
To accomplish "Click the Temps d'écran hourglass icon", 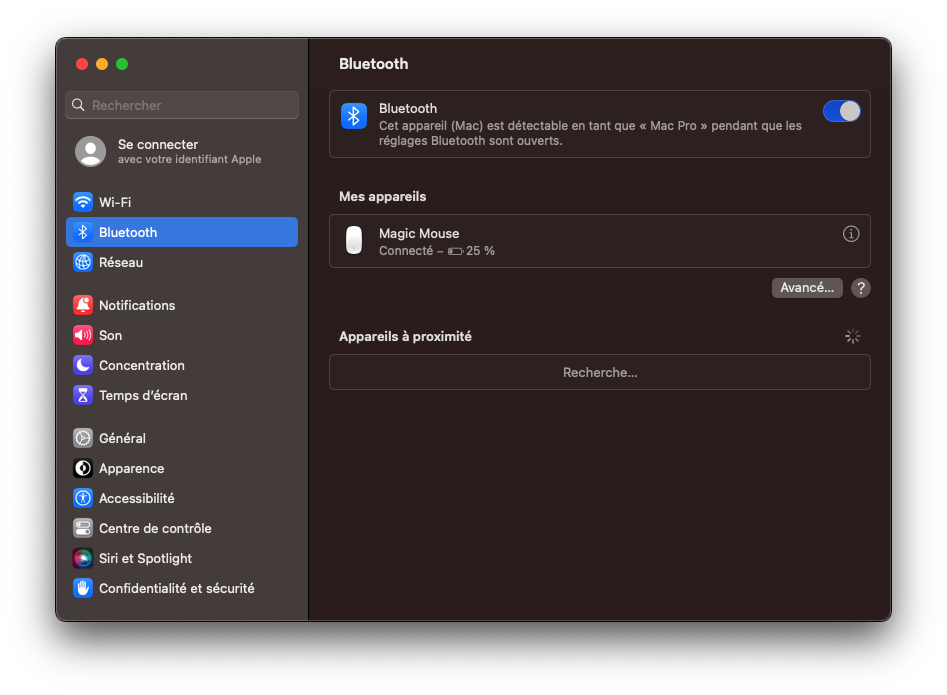I will [x=83, y=395].
